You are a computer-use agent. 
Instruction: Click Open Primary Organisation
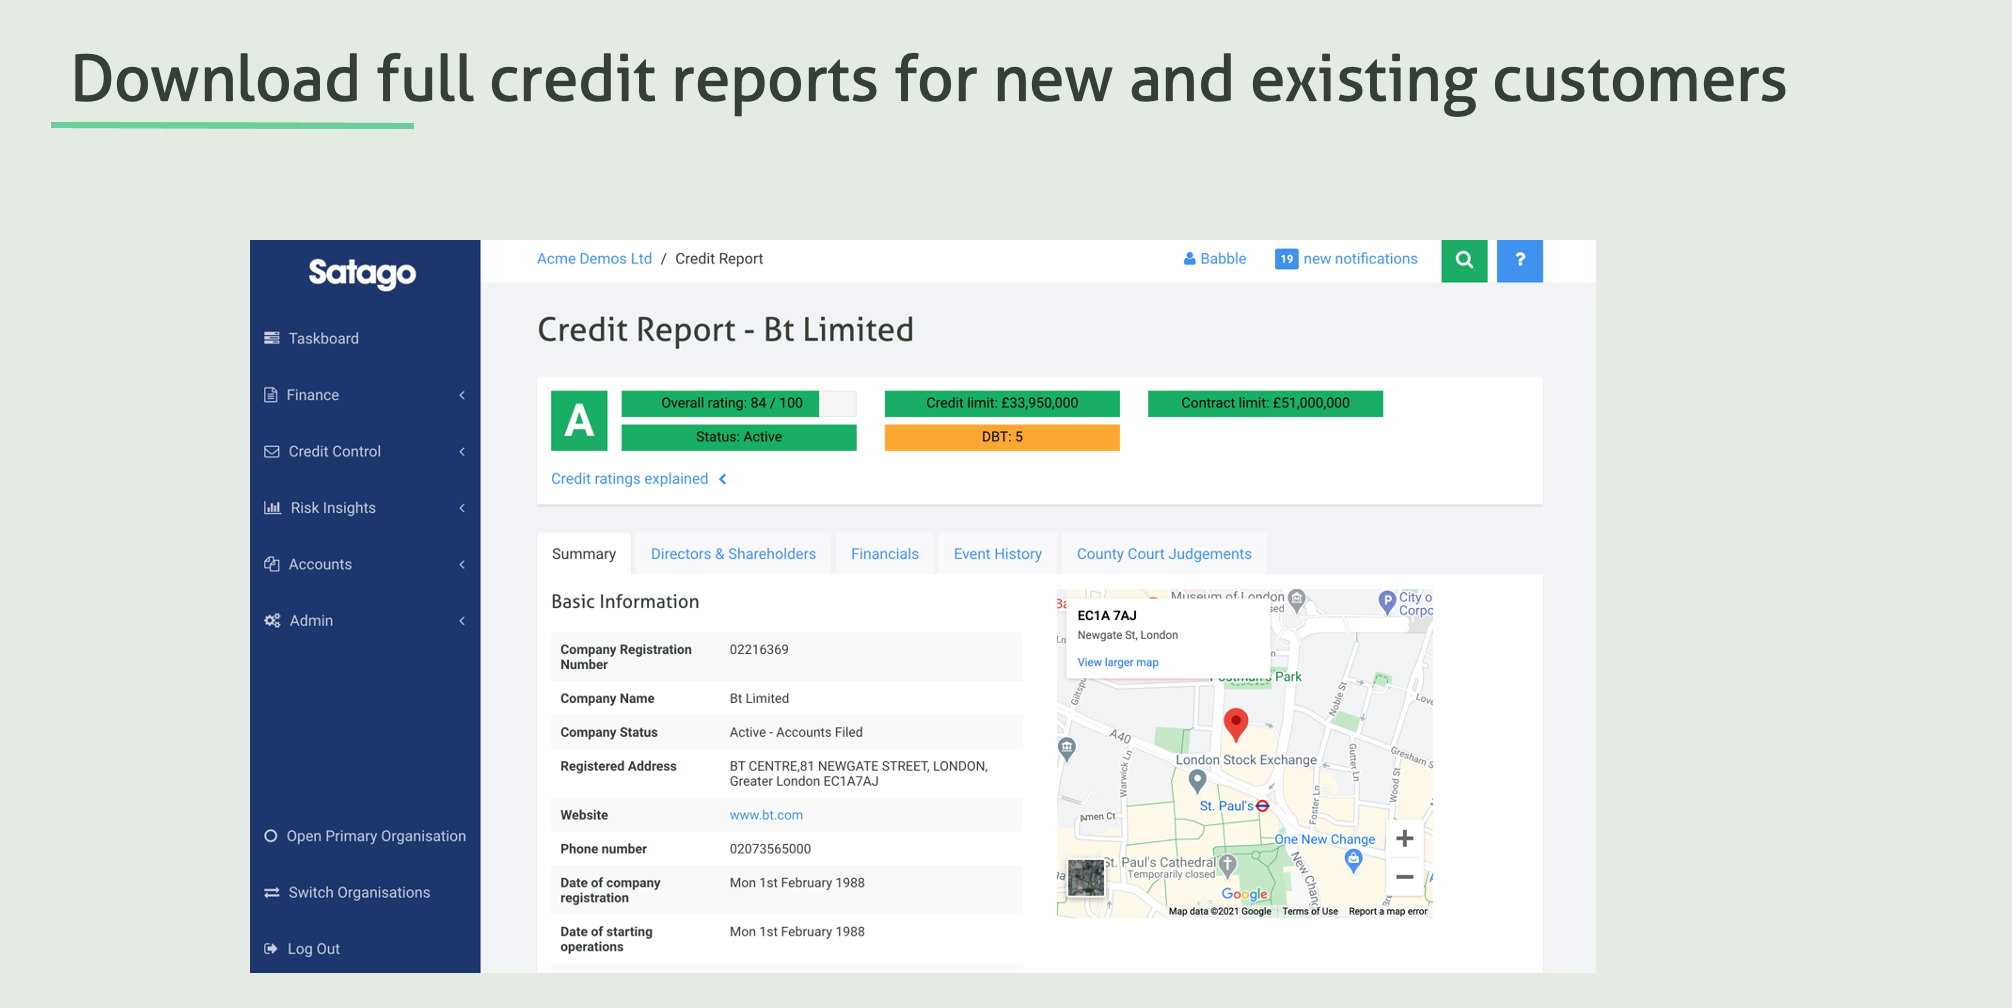click(x=376, y=836)
